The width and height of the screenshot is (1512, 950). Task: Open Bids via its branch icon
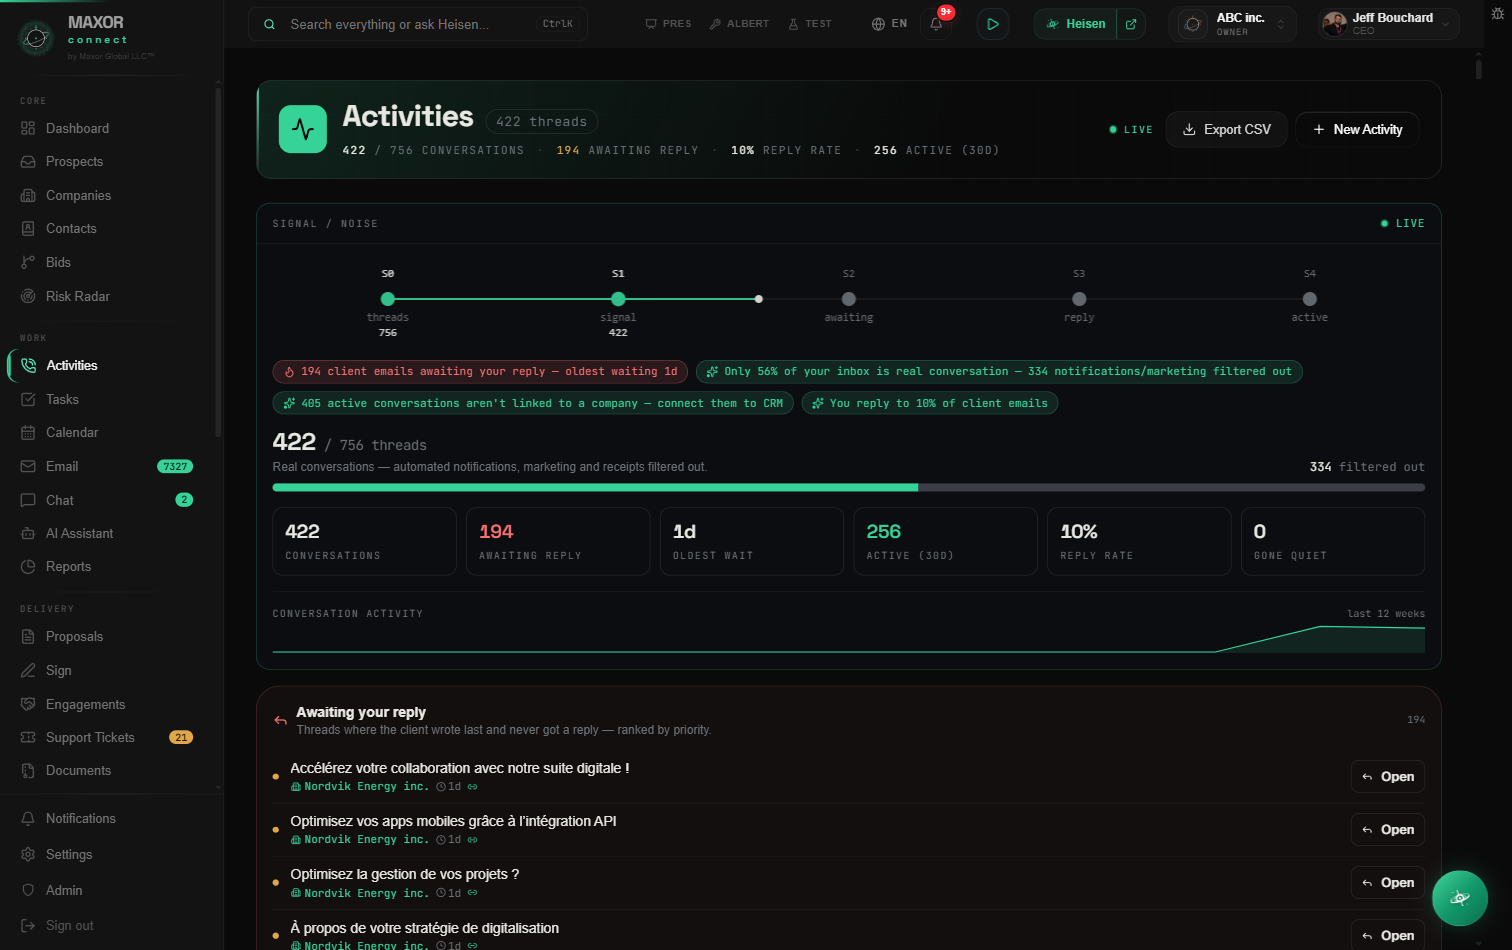[28, 262]
